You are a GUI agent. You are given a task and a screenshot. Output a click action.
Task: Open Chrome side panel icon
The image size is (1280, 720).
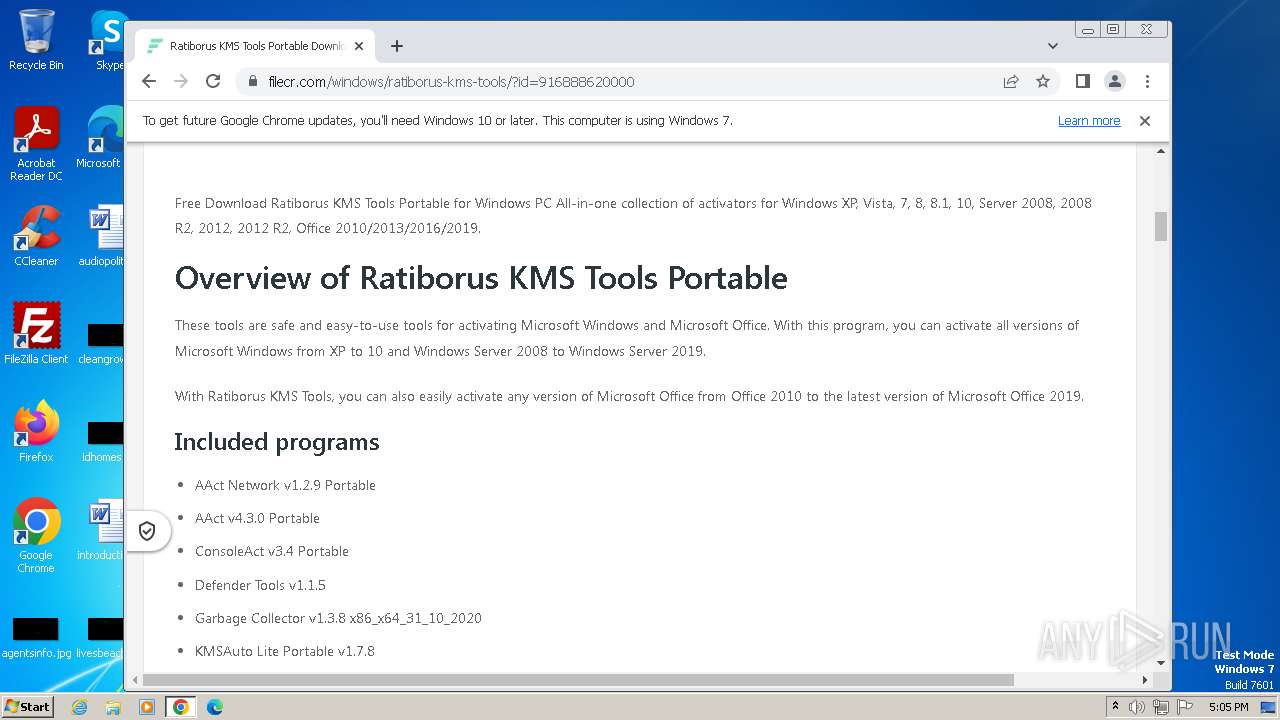(x=1082, y=82)
